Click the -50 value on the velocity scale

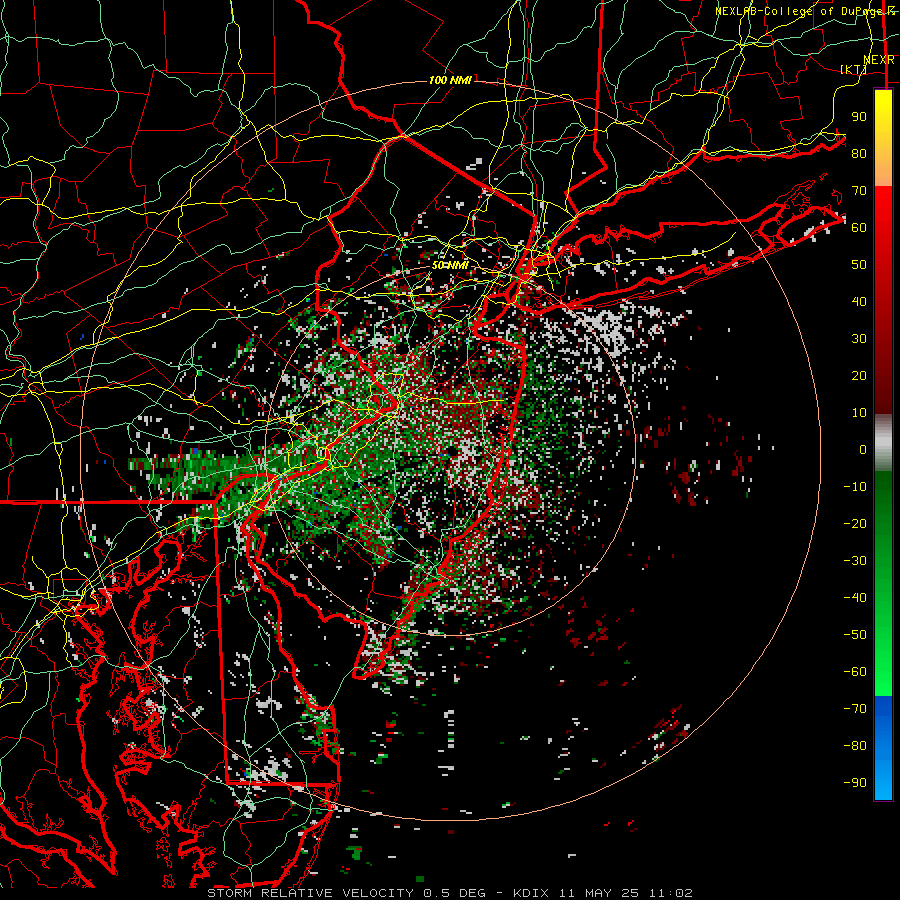pos(855,635)
